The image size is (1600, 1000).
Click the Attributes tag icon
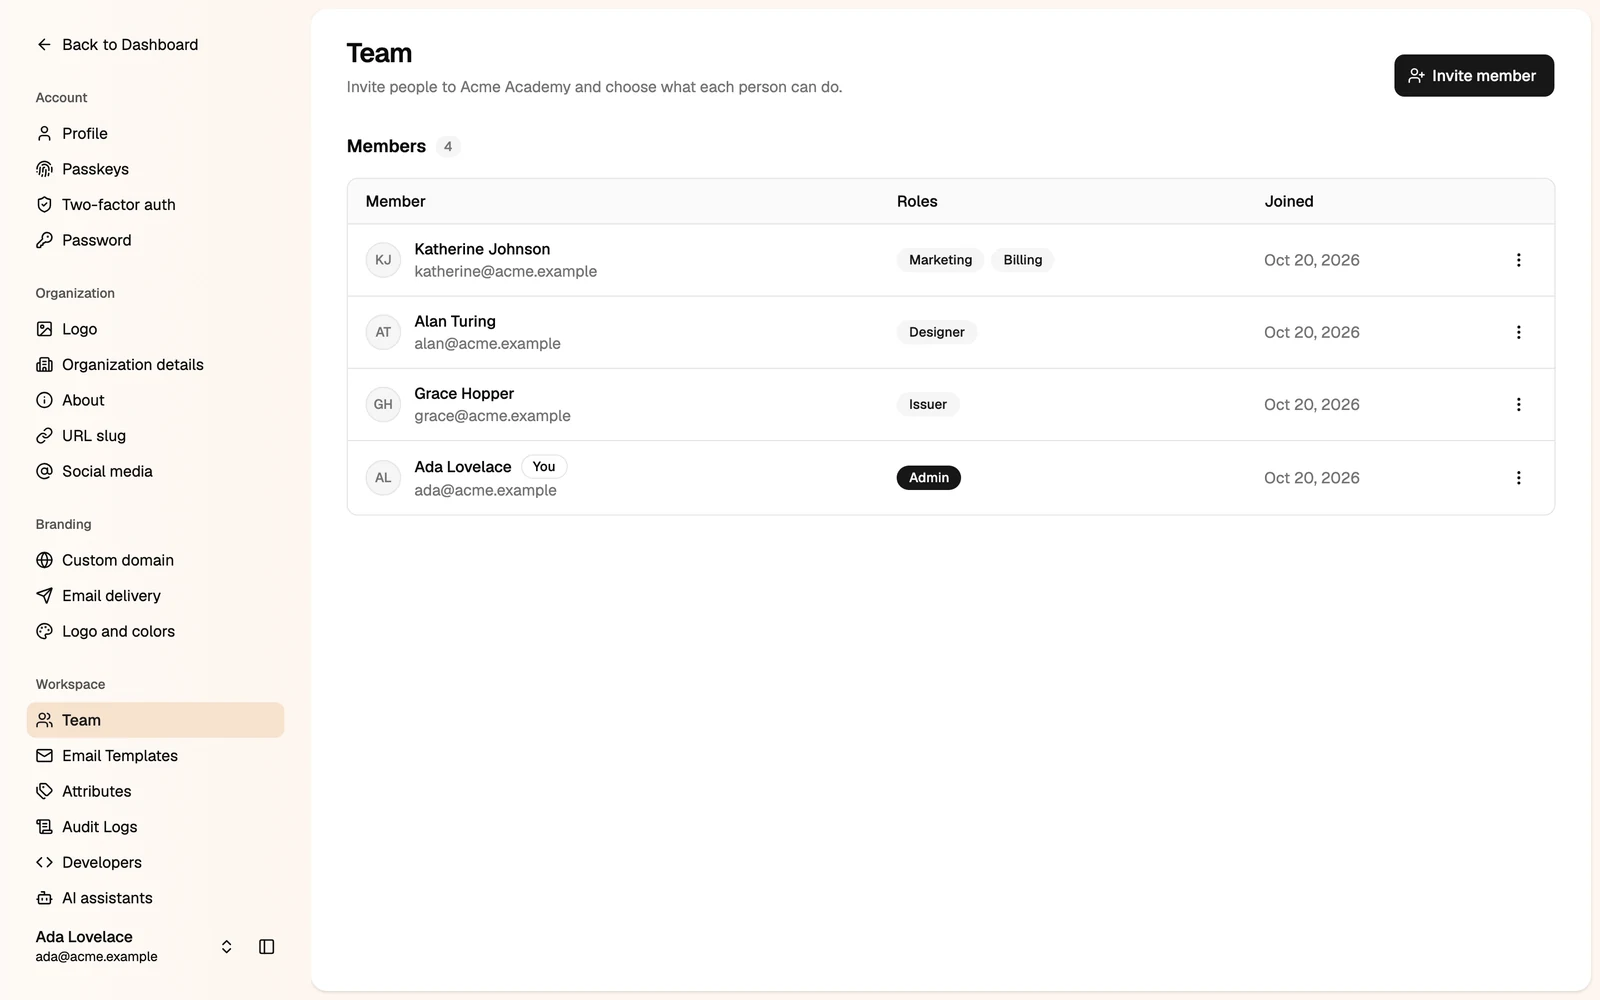tap(44, 791)
